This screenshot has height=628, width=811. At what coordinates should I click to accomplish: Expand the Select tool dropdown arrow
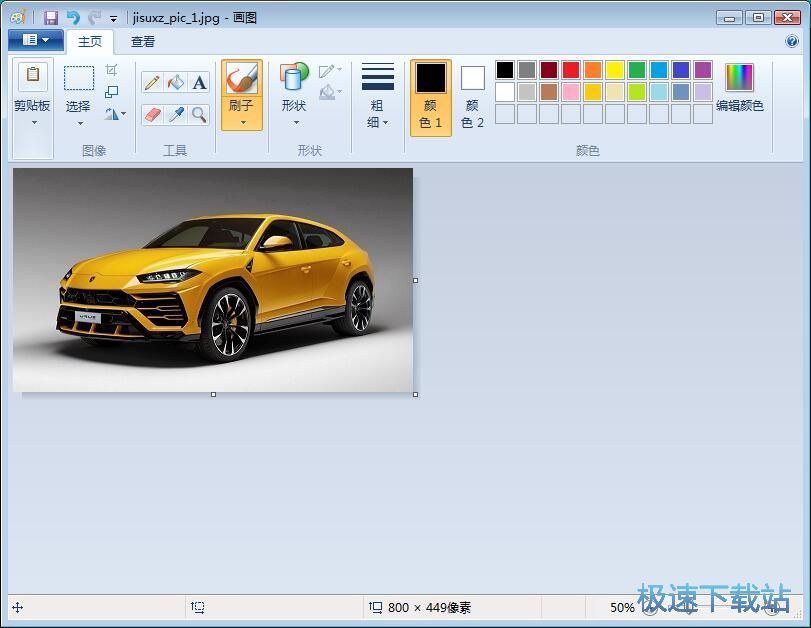click(80, 123)
